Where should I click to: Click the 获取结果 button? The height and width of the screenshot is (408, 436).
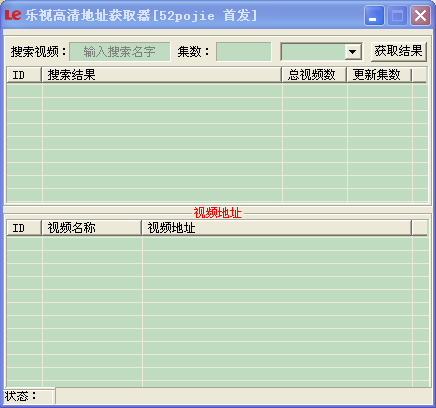(x=399, y=52)
